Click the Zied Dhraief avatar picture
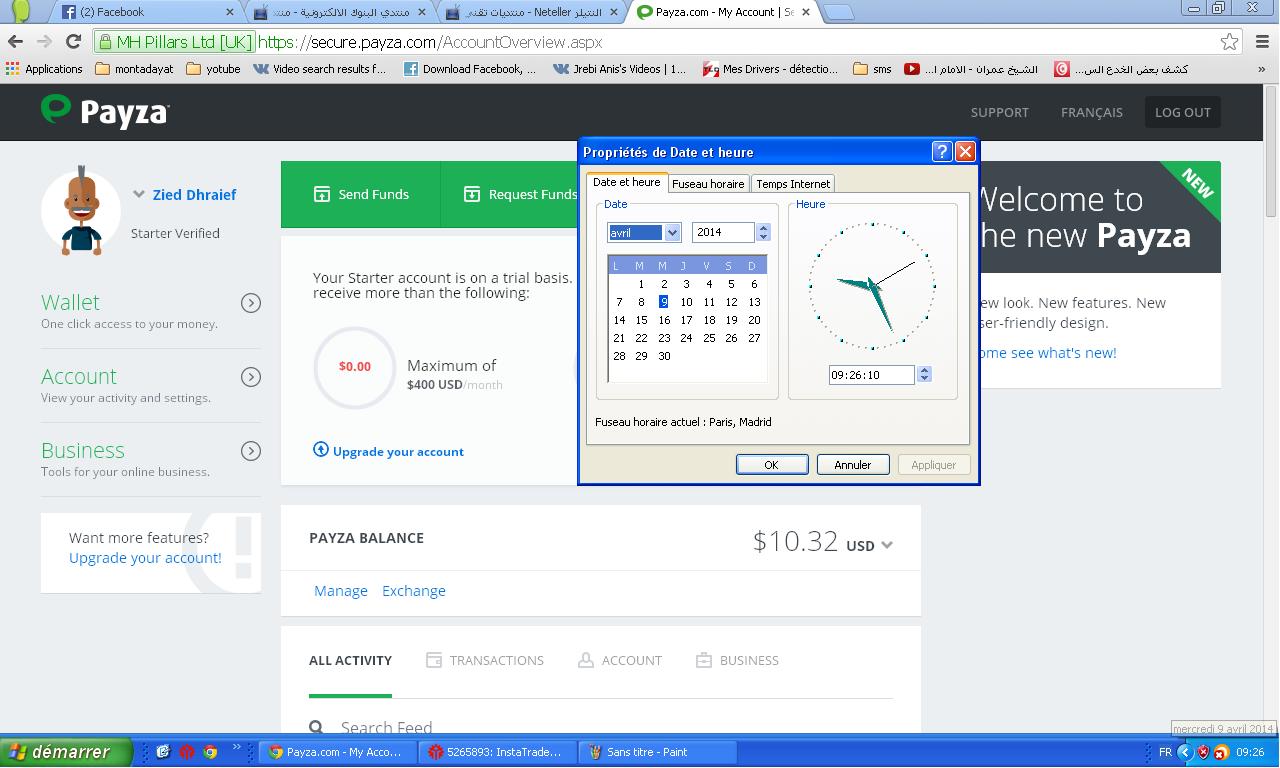 point(81,212)
